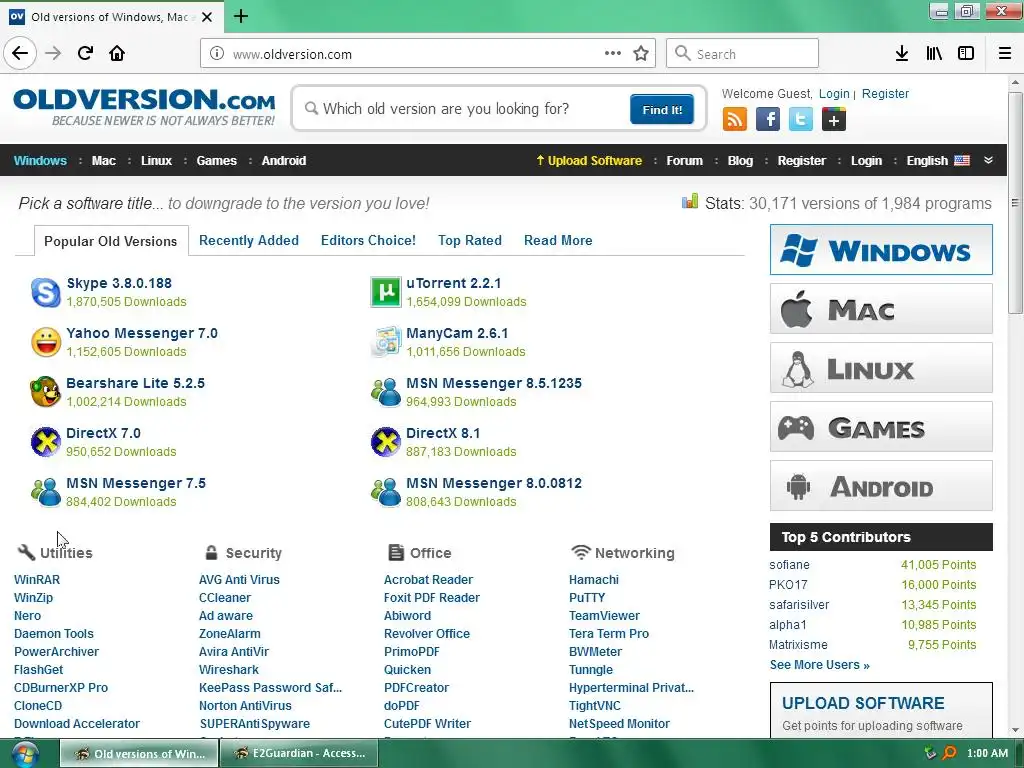Click the Yahoo Messenger smiley icon
Image resolution: width=1024 pixels, height=768 pixels.
pos(46,342)
